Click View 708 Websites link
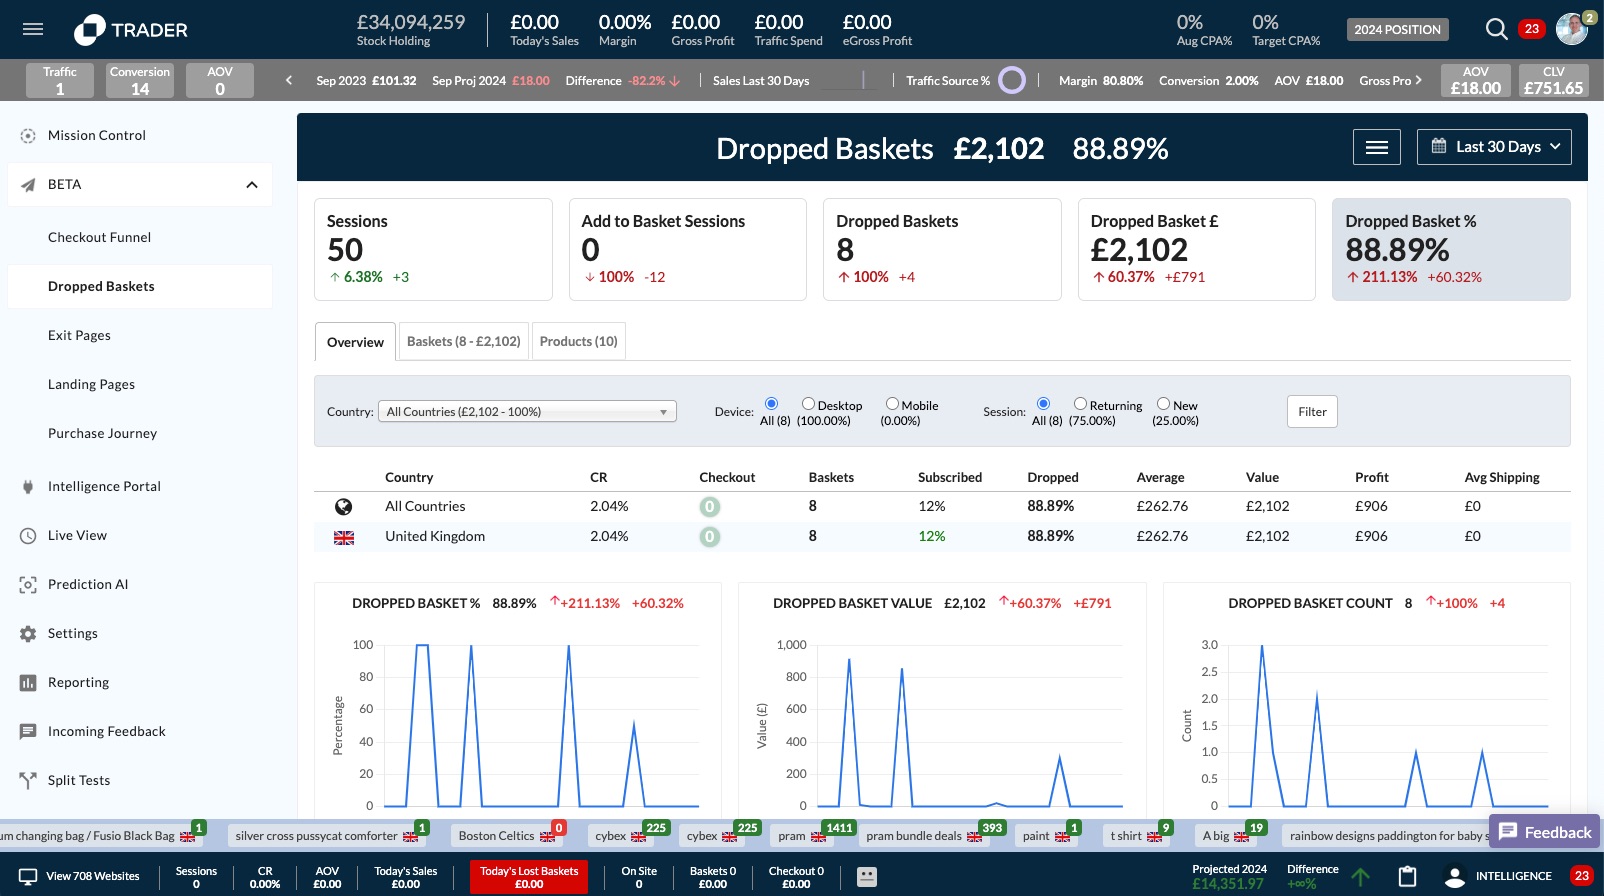The width and height of the screenshot is (1604, 896). (93, 876)
